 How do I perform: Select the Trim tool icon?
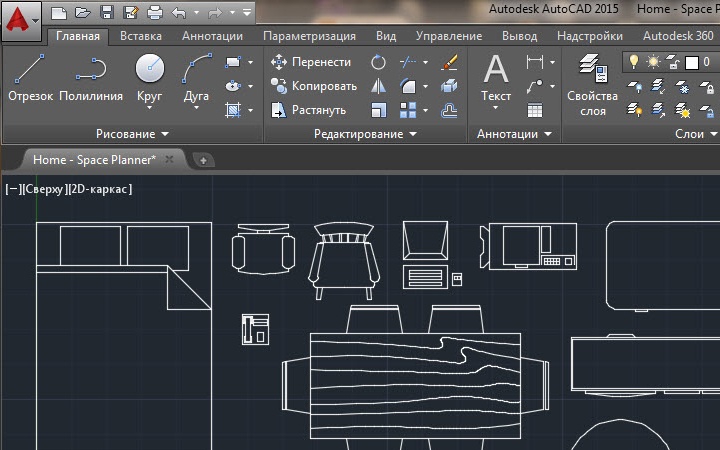[408, 62]
